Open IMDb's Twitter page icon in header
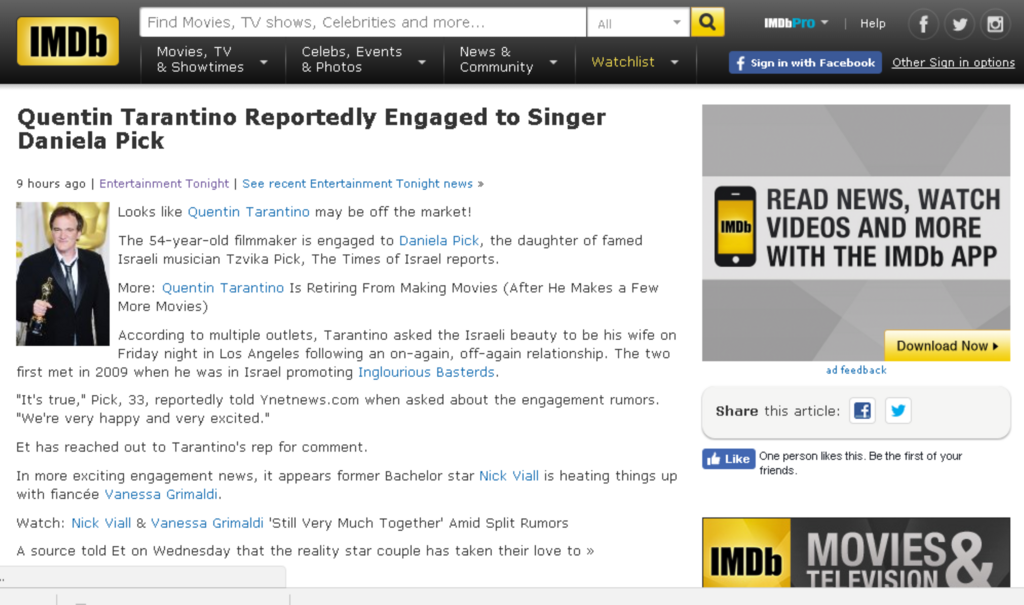1024x605 pixels. point(959,24)
